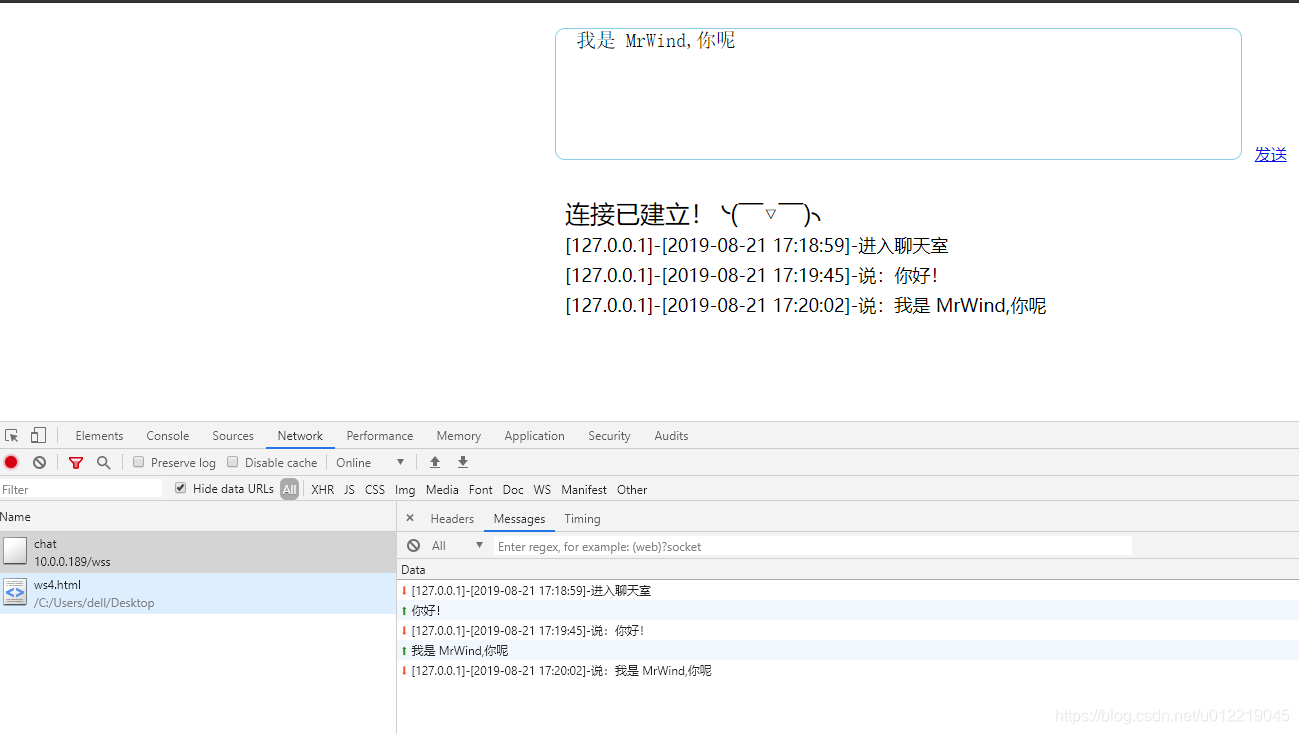The height and width of the screenshot is (734, 1299).
Task: Filter requests by Other
Action: 632,489
